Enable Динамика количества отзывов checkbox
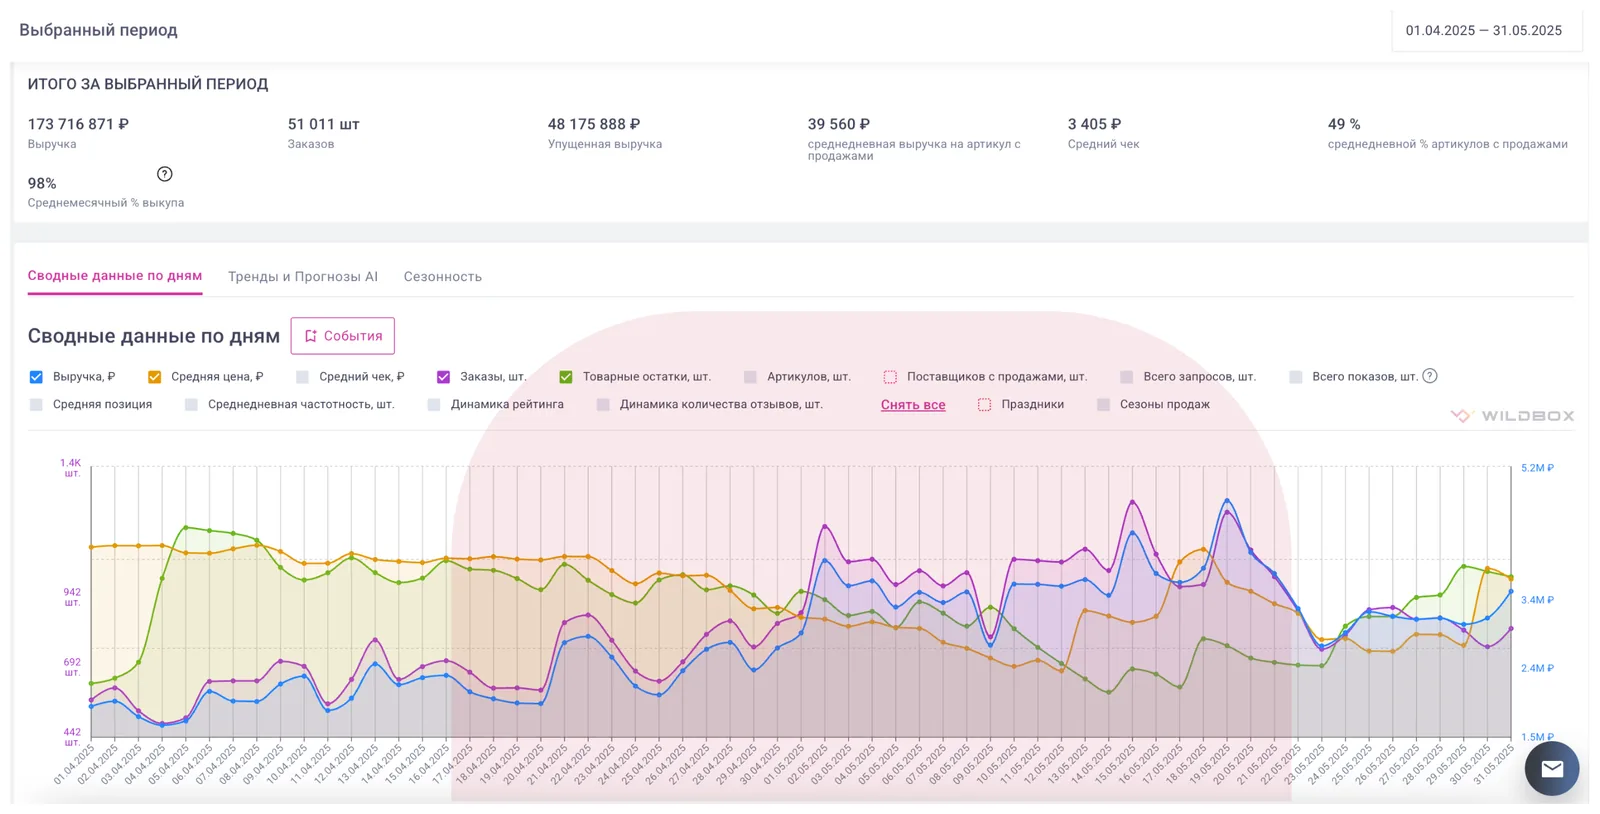This screenshot has height=814, width=1600. (603, 405)
